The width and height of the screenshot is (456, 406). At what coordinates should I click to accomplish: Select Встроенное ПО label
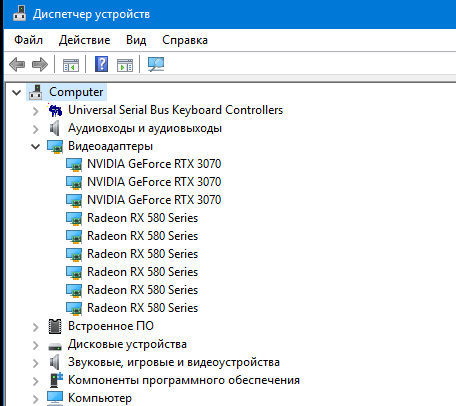pos(111,326)
